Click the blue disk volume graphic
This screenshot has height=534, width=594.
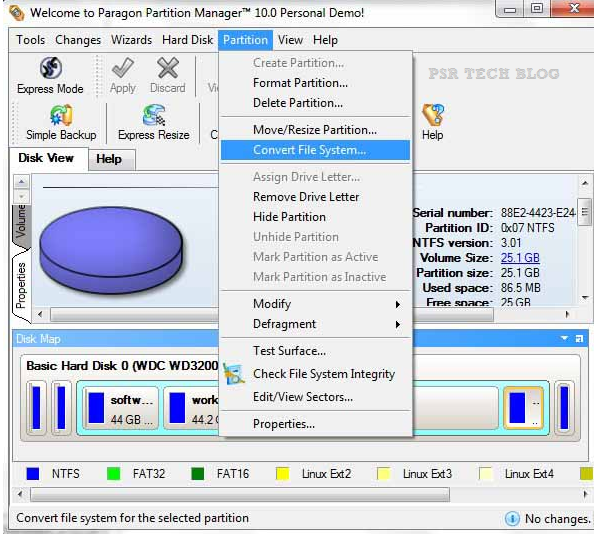[111, 249]
